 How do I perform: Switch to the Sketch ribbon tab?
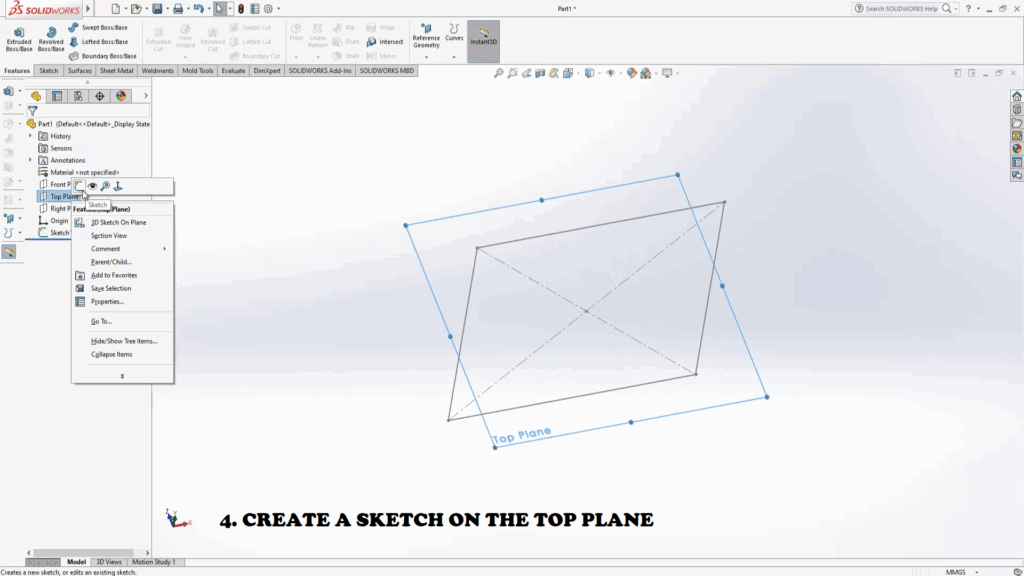[48, 71]
